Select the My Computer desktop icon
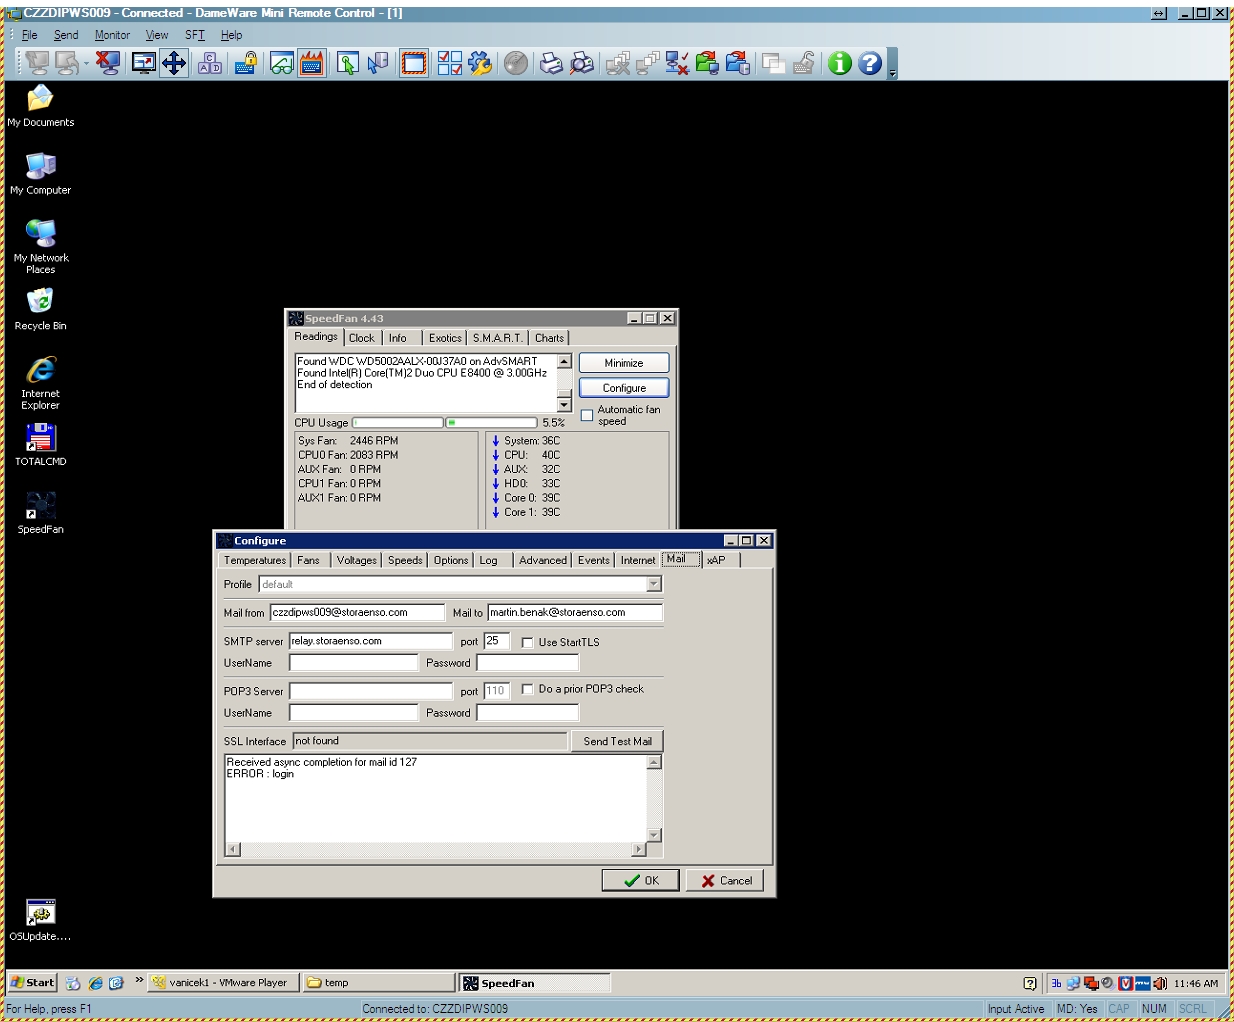The image size is (1234, 1022). tap(41, 173)
